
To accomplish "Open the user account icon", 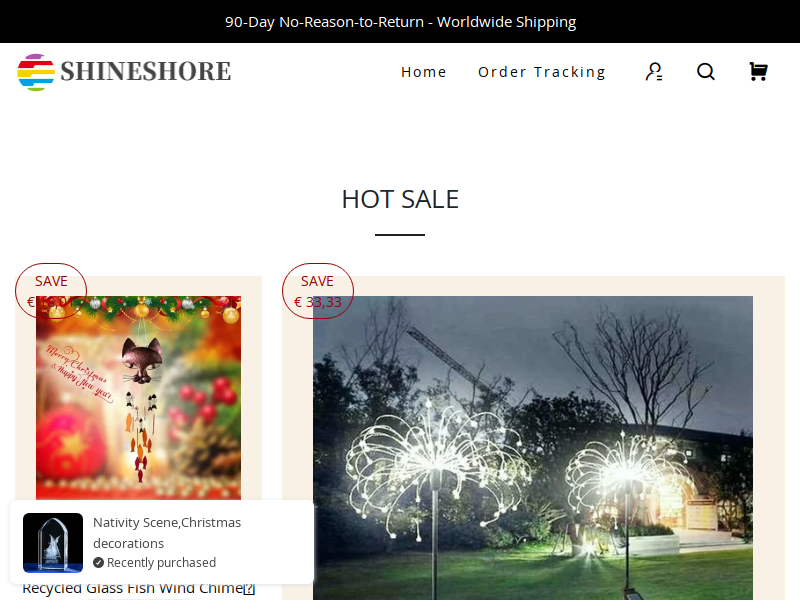I will point(654,71).
